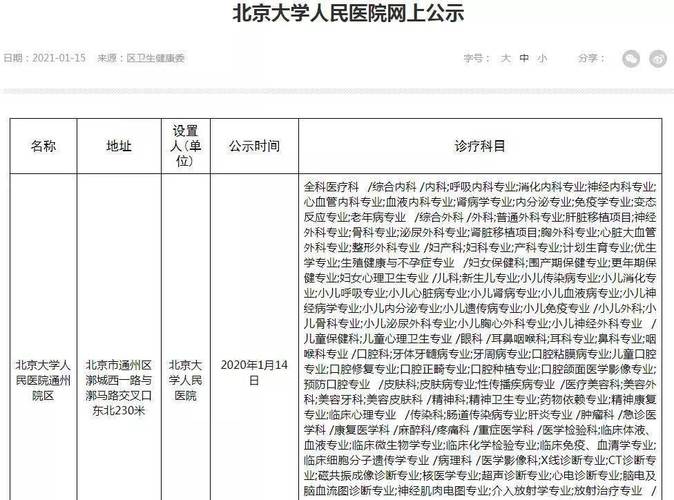Set font size to 大 (large)
674x500 pixels.
(x=506, y=58)
